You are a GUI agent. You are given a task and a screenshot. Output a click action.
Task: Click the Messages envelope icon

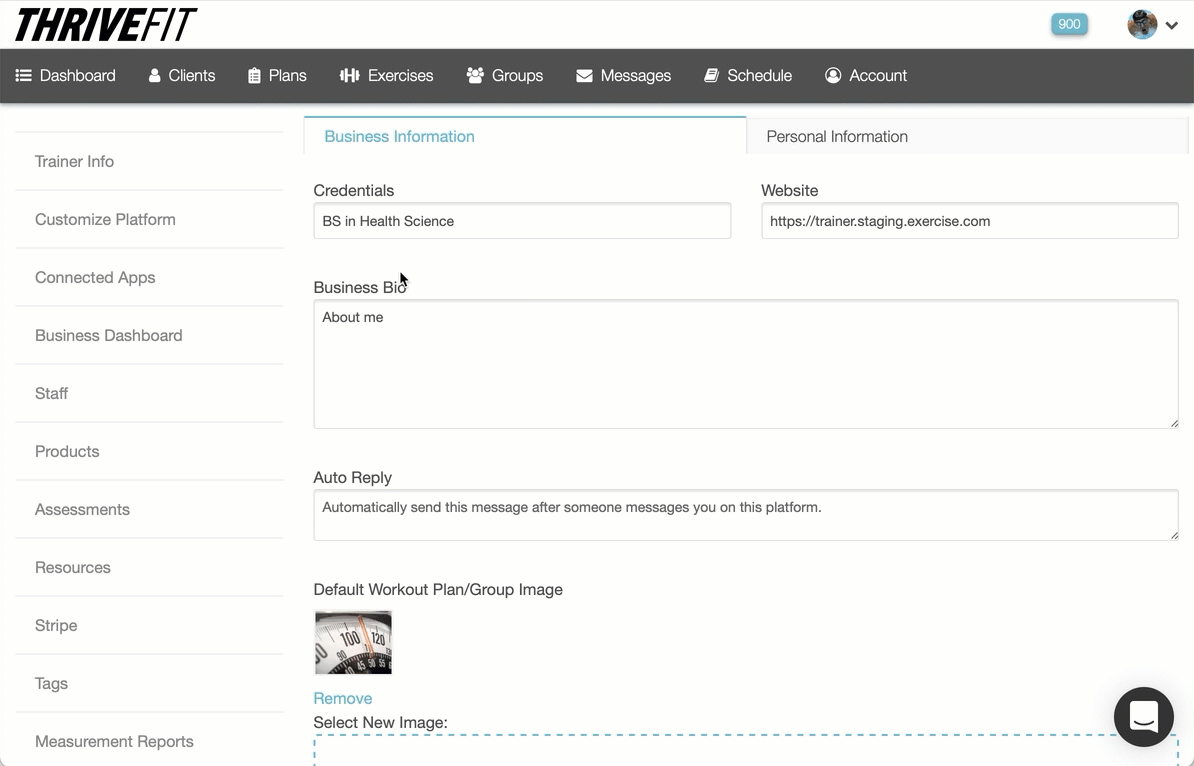(584, 76)
